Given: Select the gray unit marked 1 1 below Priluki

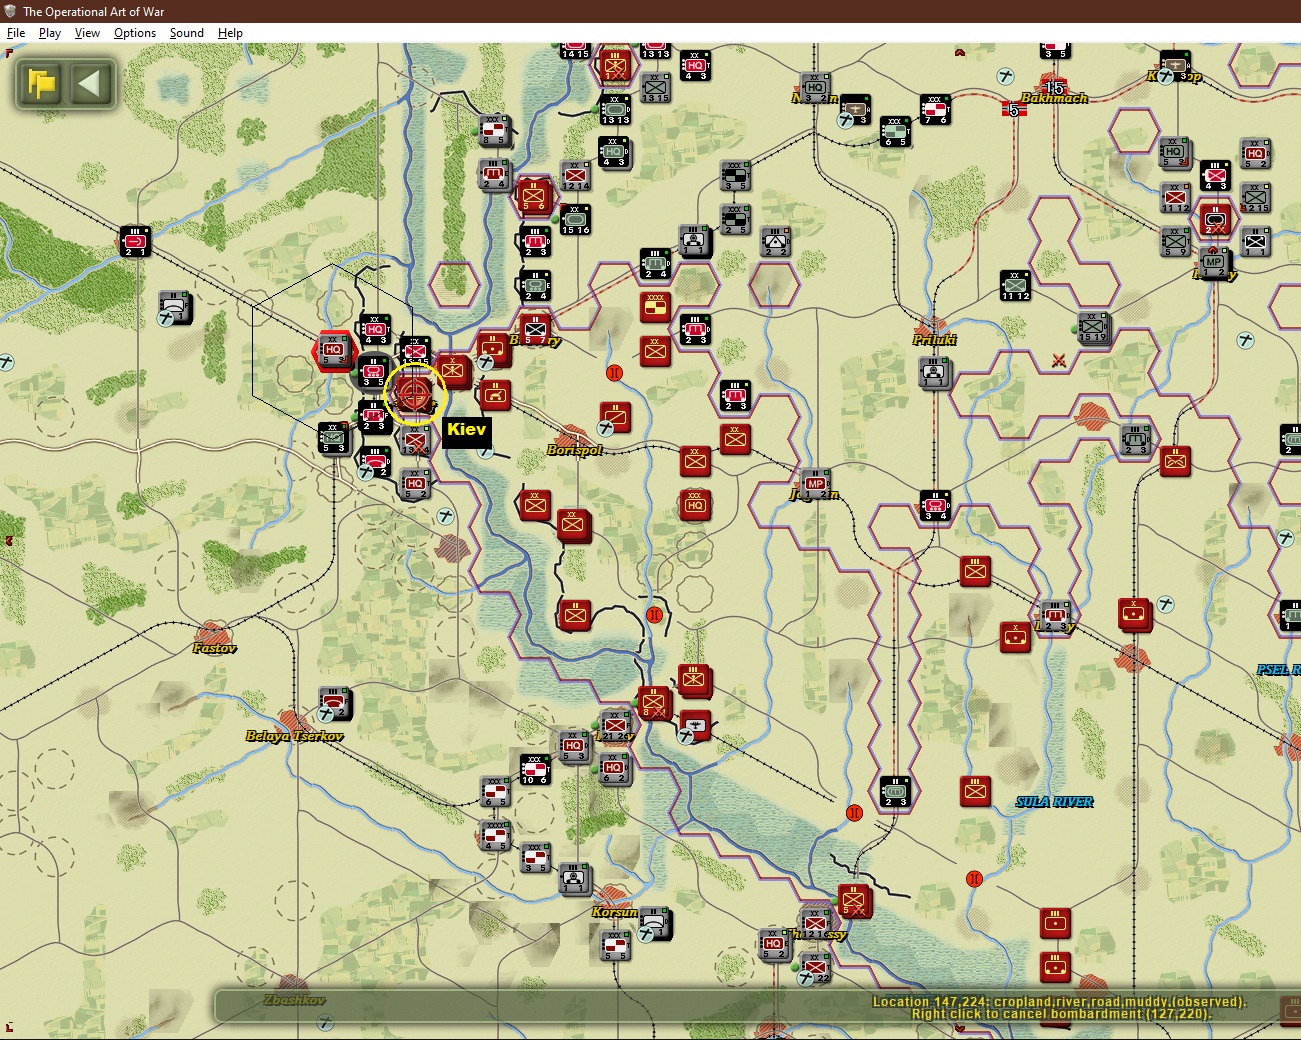Looking at the screenshot, I should 935,373.
